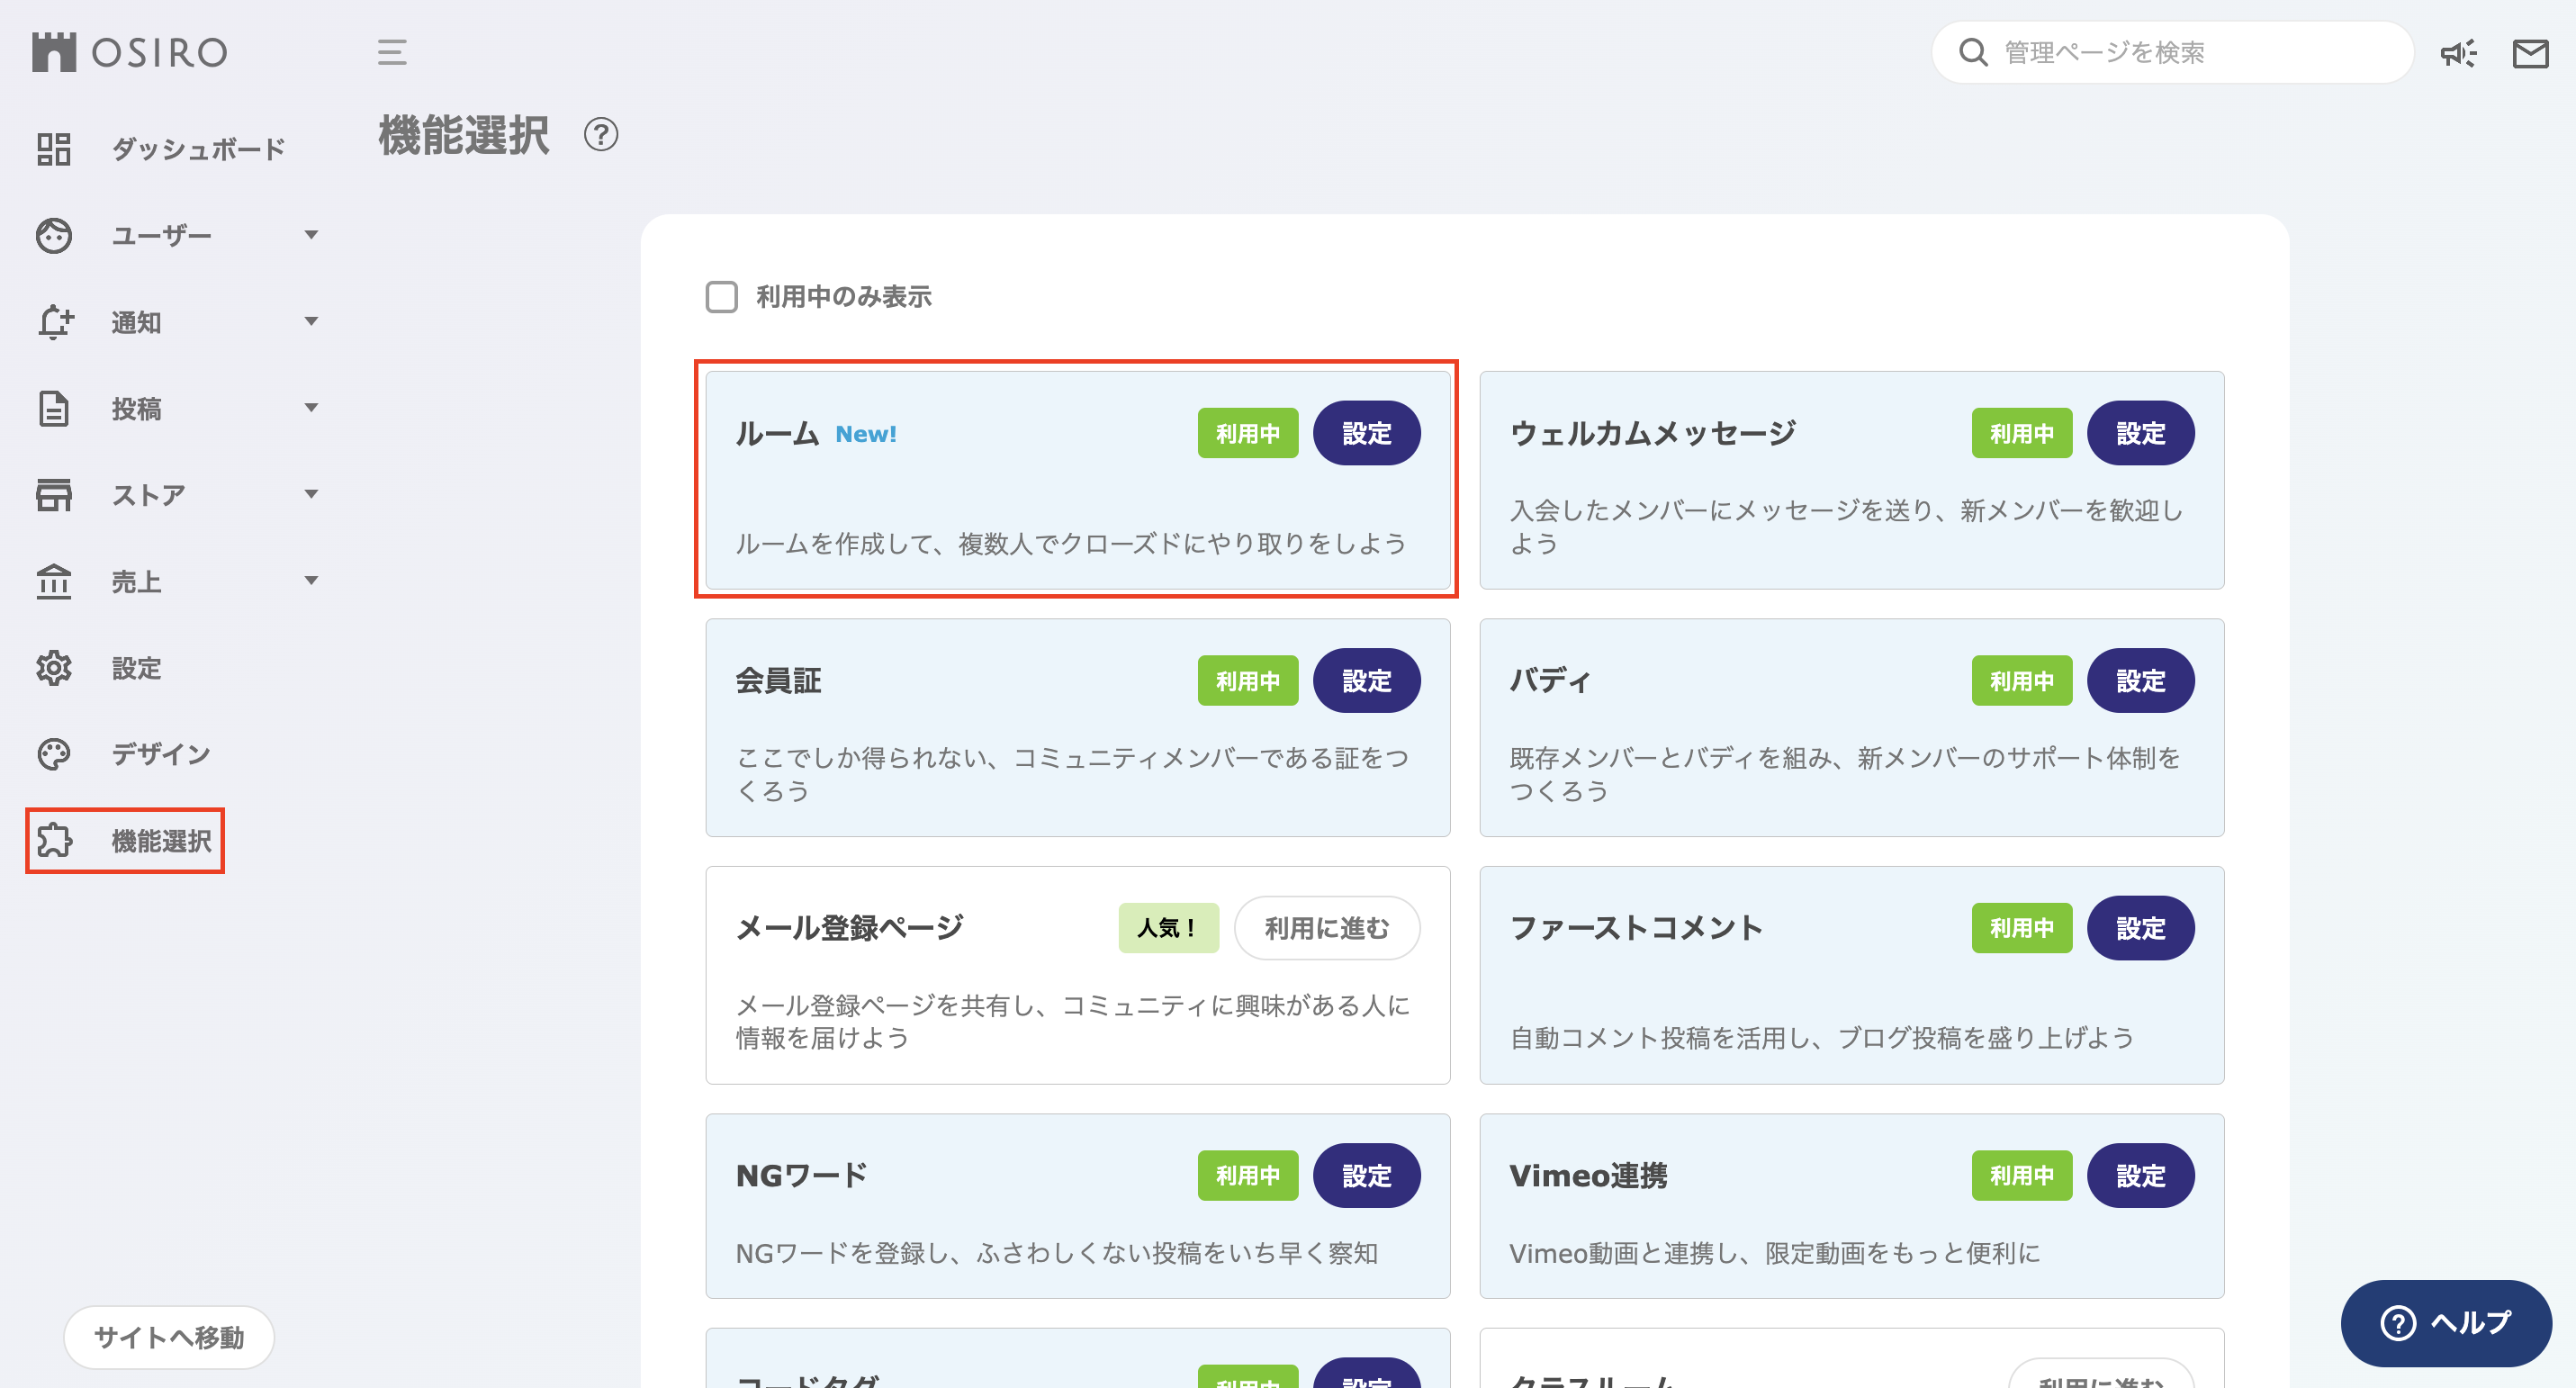
Task: Click 設定 button on ウェルカムメッセージ card
Action: (x=2140, y=433)
